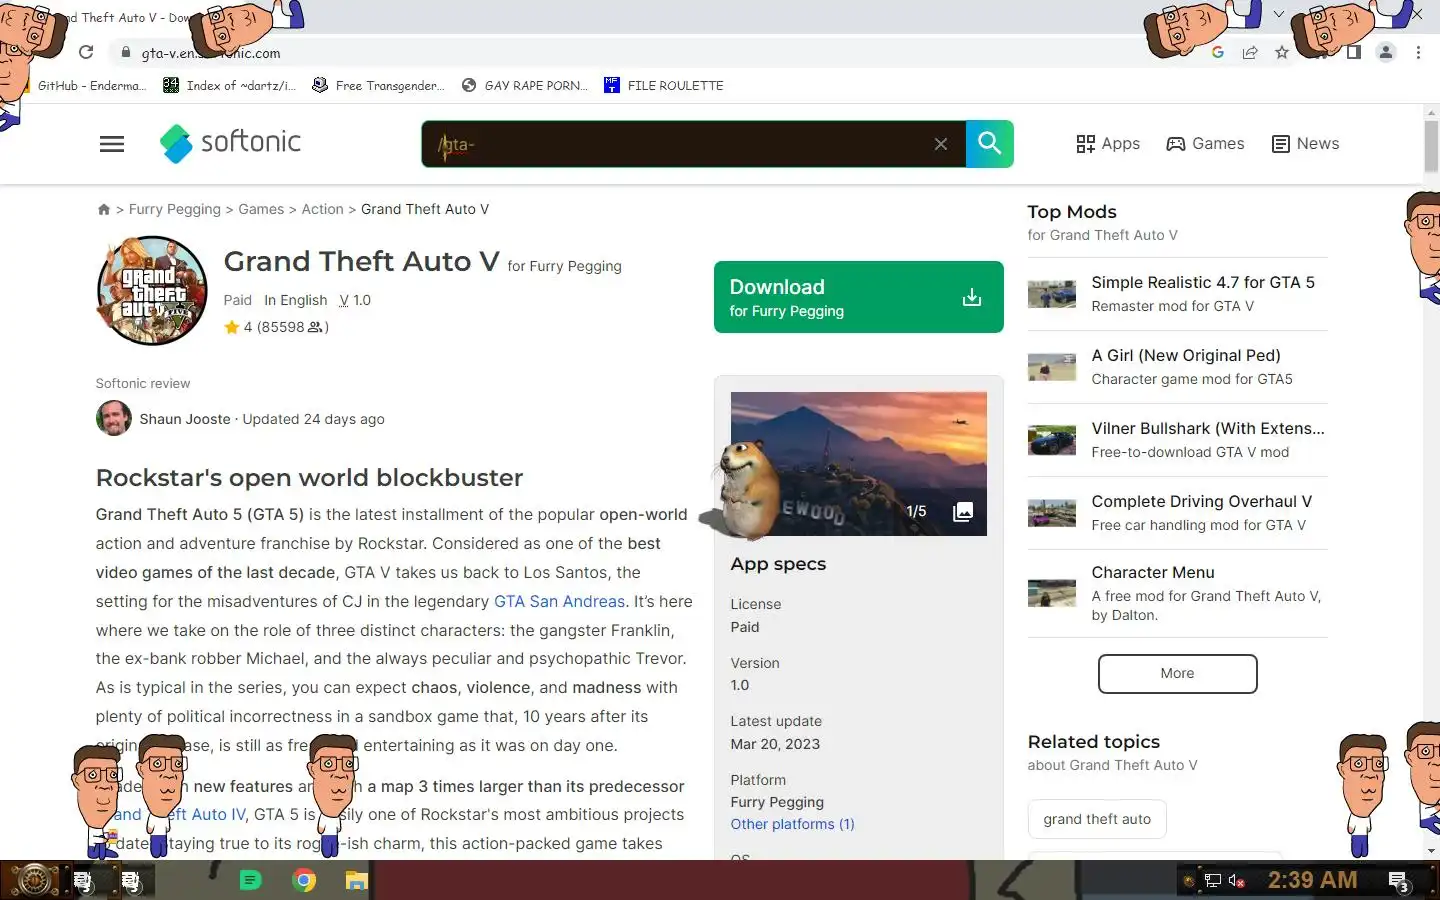Open A Girl (New Original Ped) mod
This screenshot has width=1440, height=900.
[x=1186, y=356]
